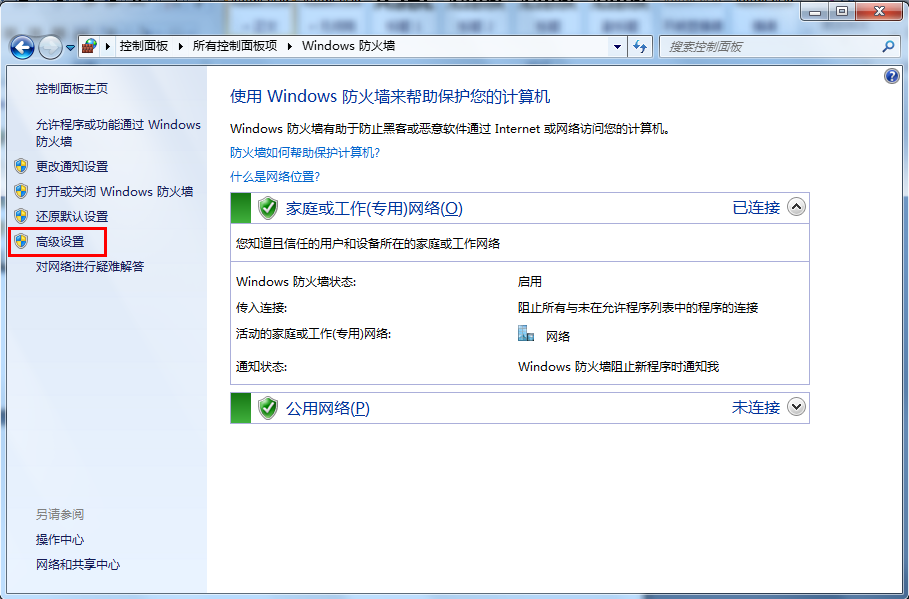Select Windows 防火墙 breadcrumb segment
Viewport: 909px width, 599px height.
[x=348, y=46]
